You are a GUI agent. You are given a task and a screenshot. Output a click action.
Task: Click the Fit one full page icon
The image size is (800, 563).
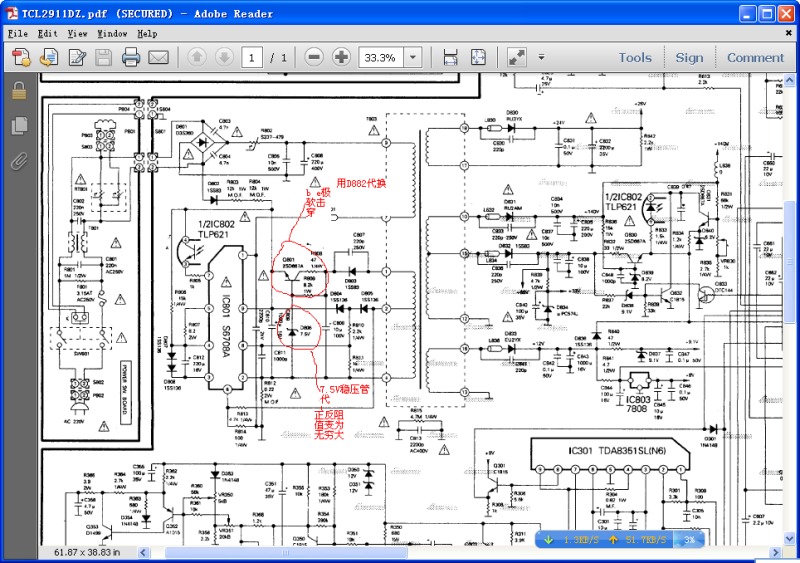[x=478, y=57]
